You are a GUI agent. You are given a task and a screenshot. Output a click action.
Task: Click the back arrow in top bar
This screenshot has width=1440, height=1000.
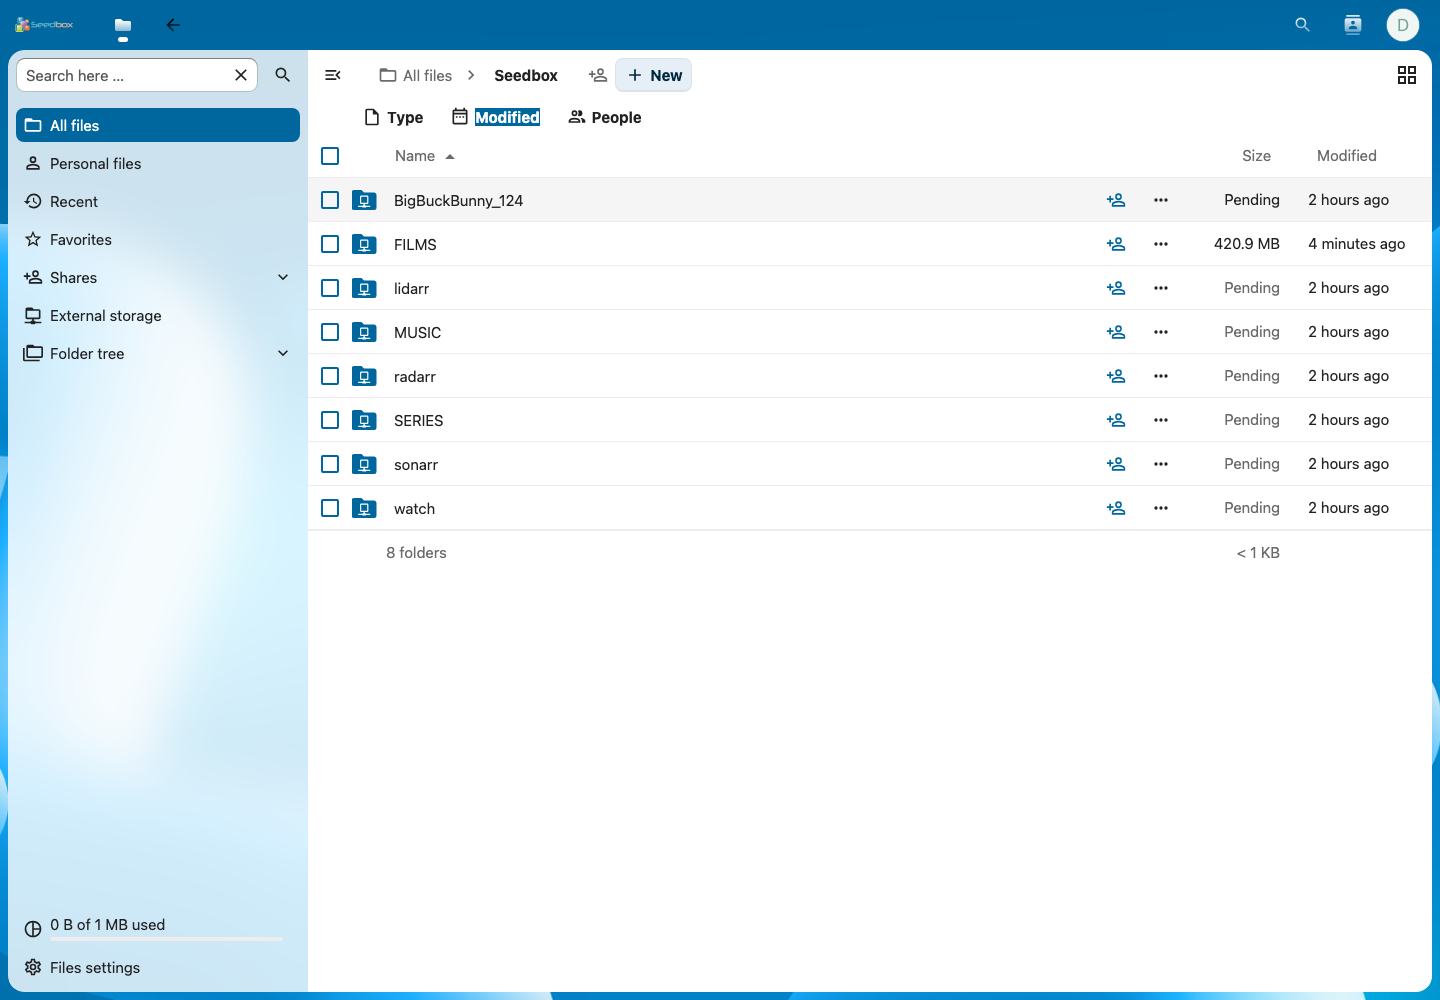click(173, 25)
